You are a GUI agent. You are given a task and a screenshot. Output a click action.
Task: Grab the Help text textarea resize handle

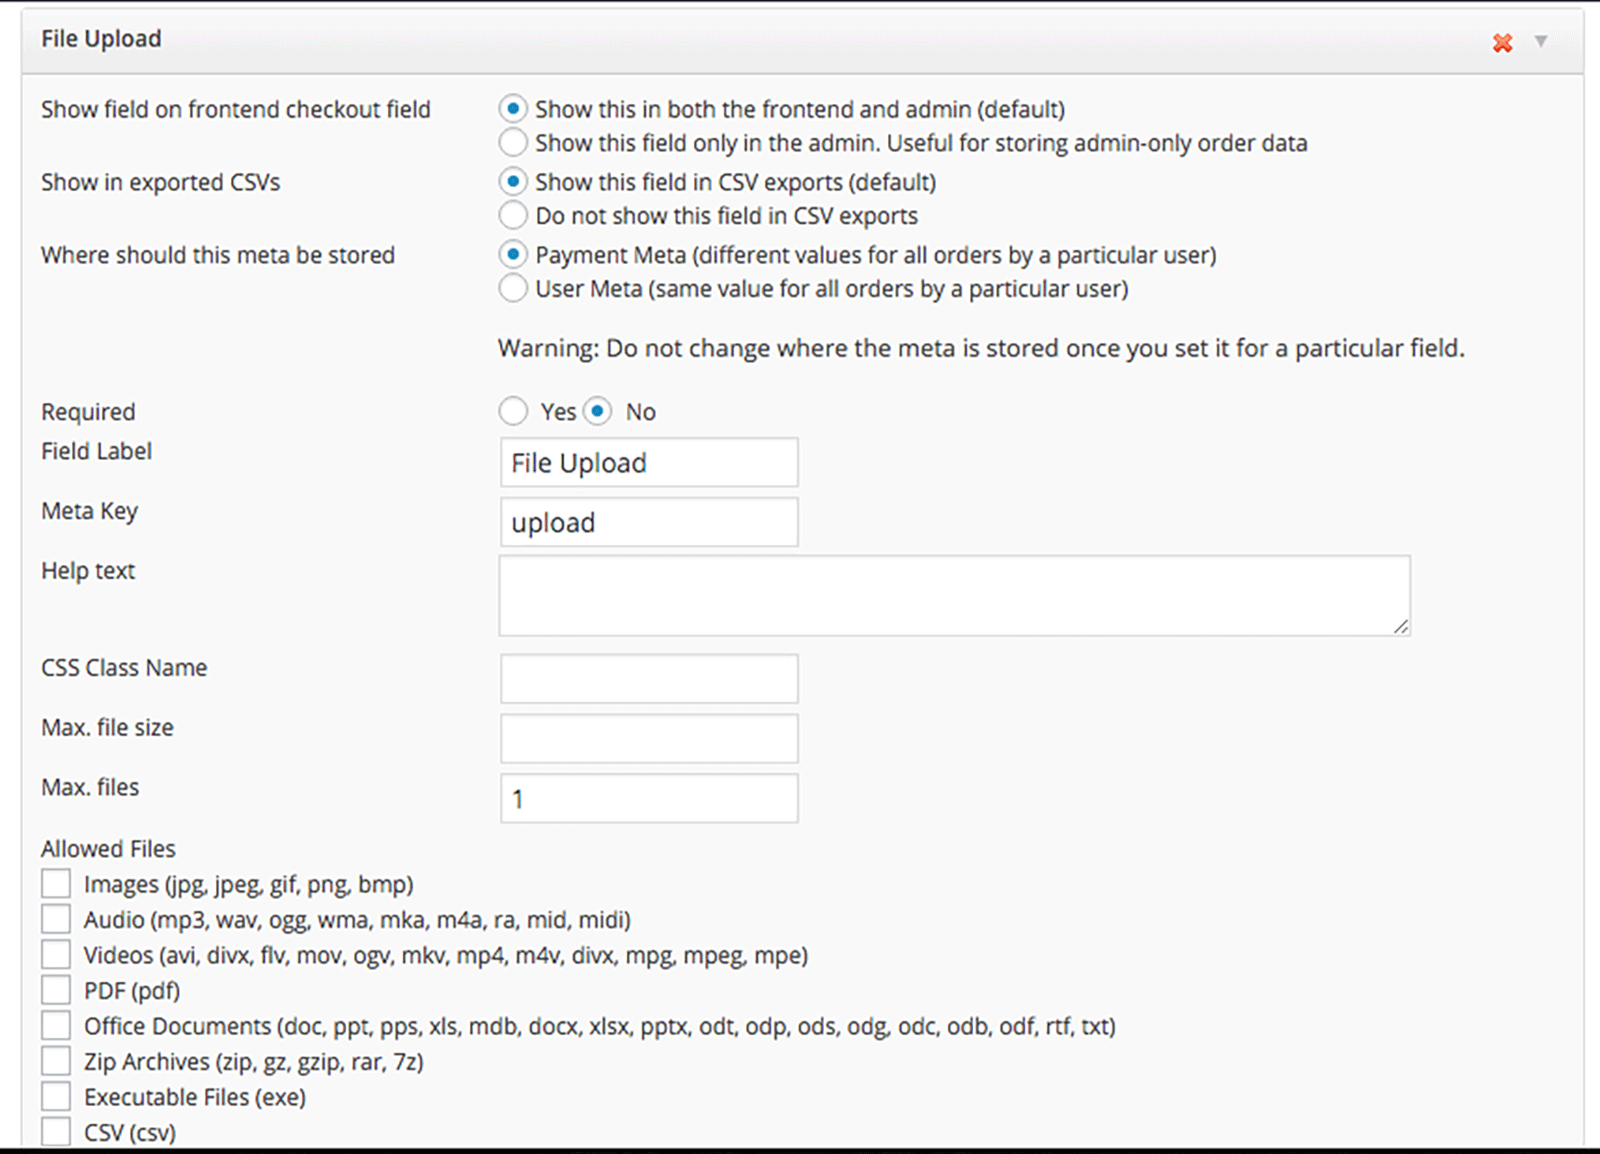click(x=1401, y=626)
